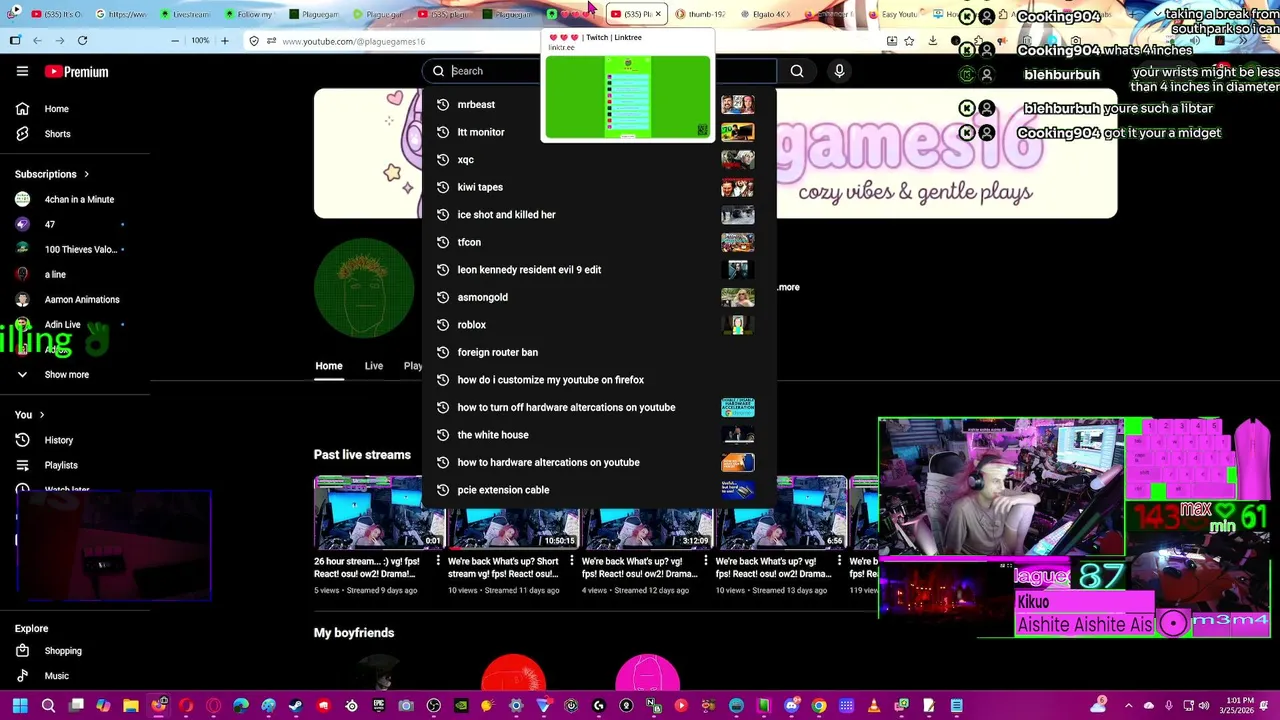The height and width of the screenshot is (720, 1280).
Task: Open taskbar clock showing 1:01 PM
Action: tap(1239, 706)
